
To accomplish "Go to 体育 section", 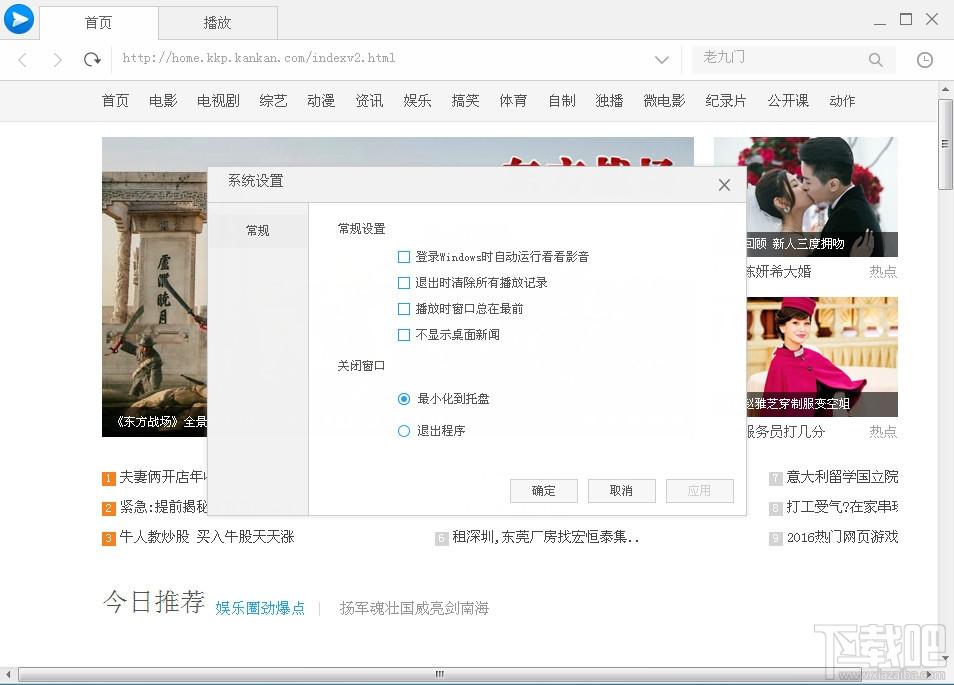I will click(x=513, y=101).
